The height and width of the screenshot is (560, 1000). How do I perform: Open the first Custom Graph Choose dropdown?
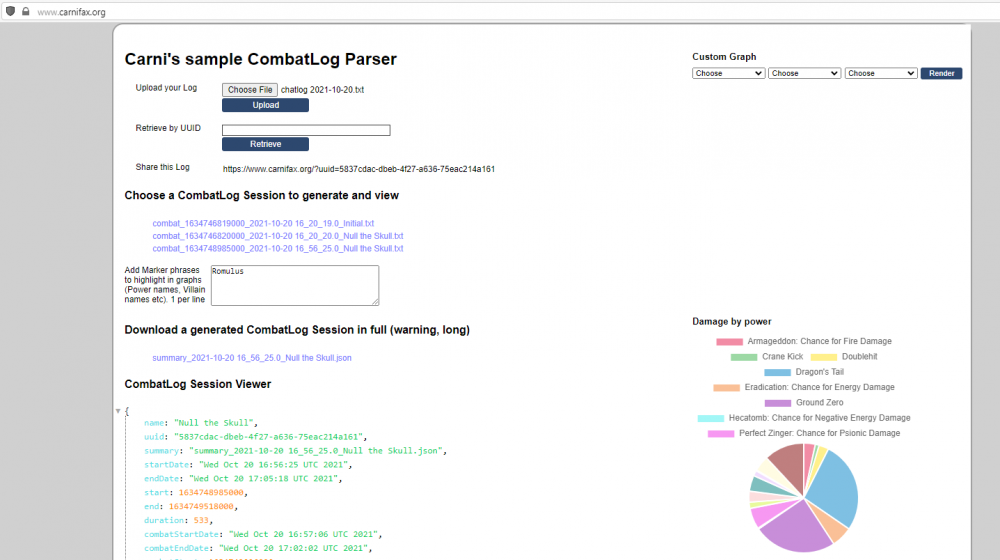(x=728, y=73)
